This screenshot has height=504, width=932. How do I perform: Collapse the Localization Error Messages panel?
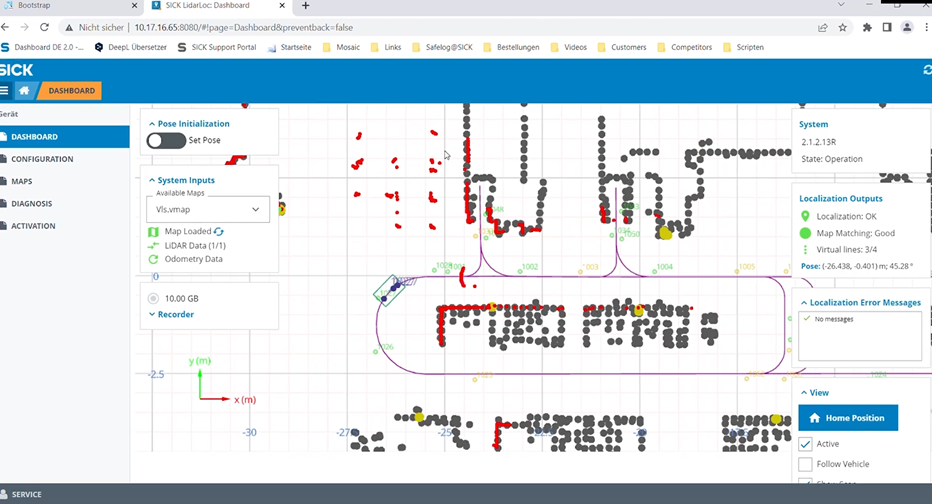pyautogui.click(x=804, y=303)
